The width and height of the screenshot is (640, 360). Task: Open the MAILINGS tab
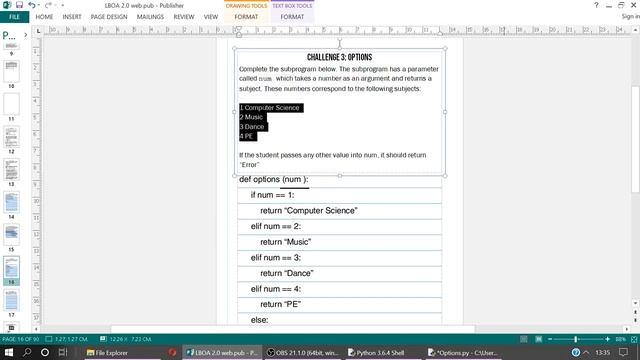point(150,17)
